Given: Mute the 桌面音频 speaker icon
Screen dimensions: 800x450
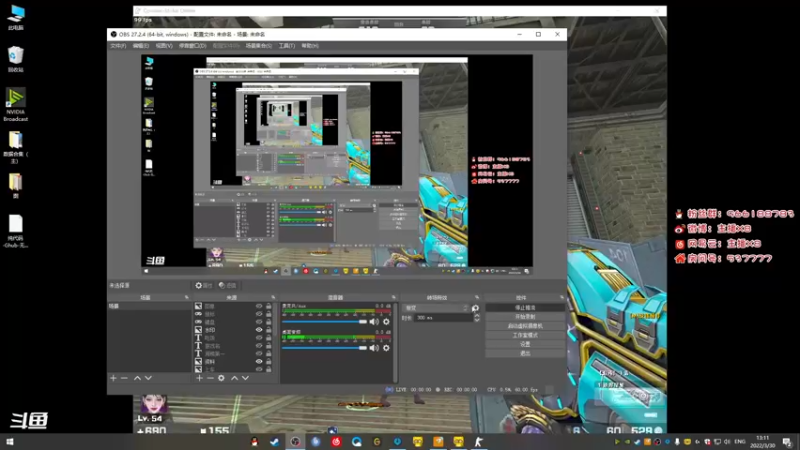Looking at the screenshot, I should [374, 348].
